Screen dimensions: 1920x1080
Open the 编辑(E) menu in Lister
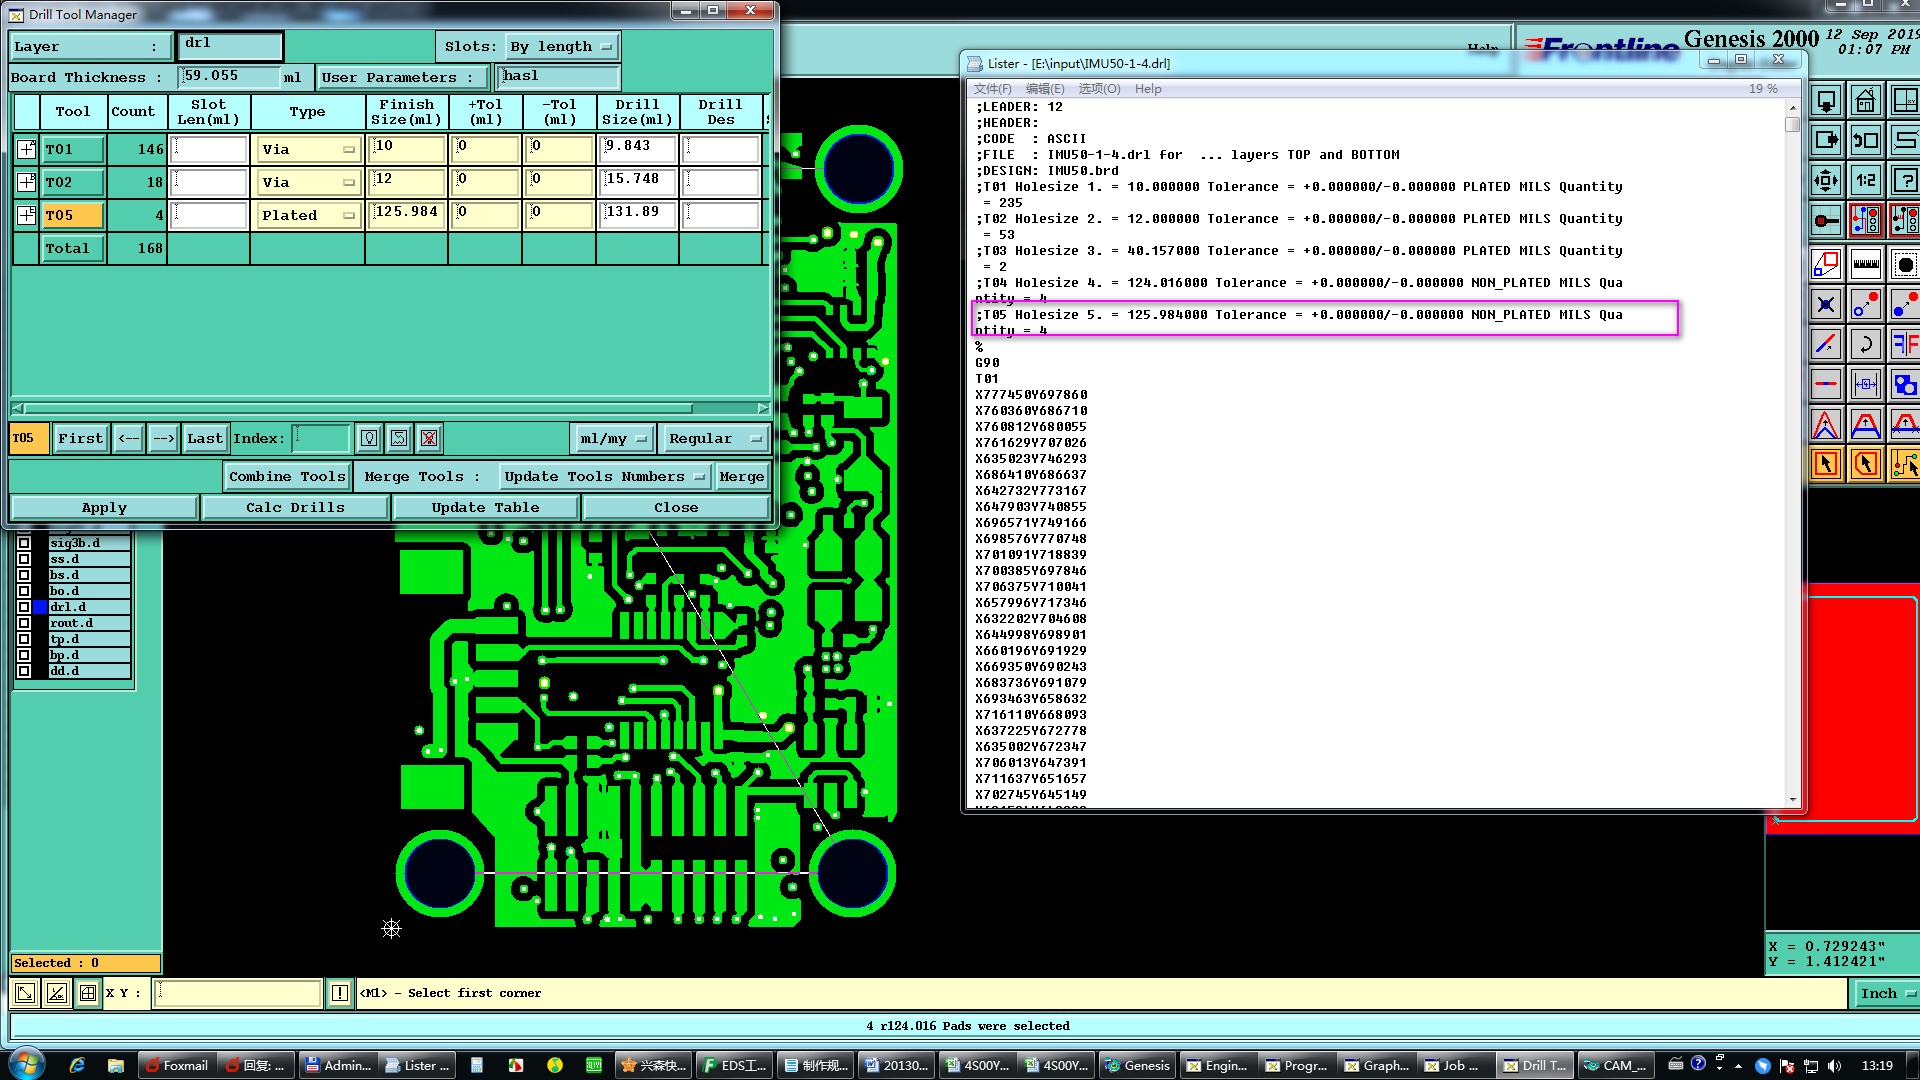coord(1044,89)
